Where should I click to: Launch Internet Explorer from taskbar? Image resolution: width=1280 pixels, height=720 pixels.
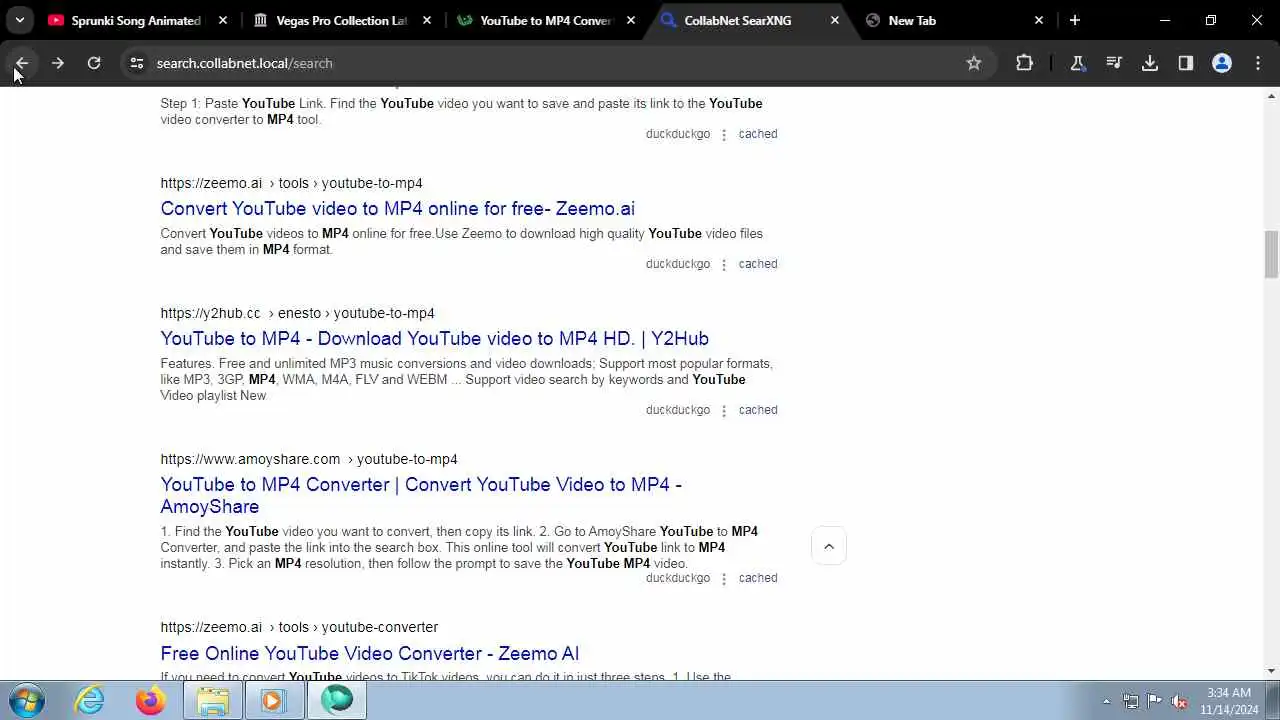(x=90, y=700)
